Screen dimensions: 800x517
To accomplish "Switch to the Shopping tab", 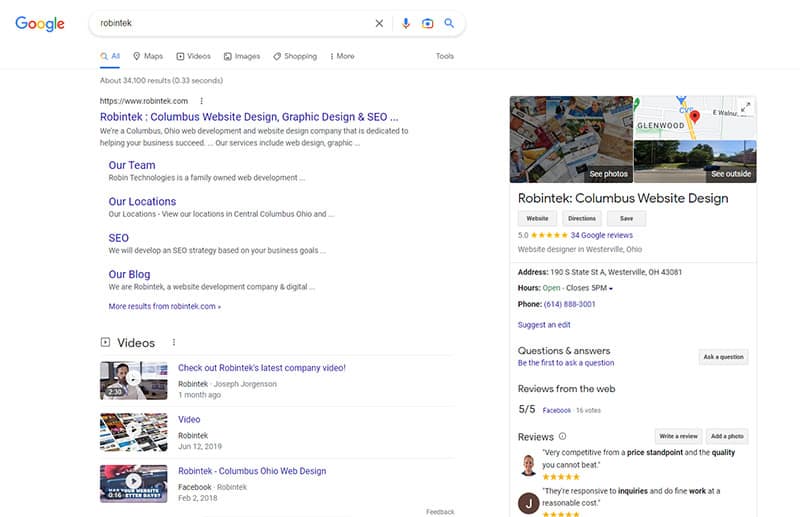I will (295, 57).
